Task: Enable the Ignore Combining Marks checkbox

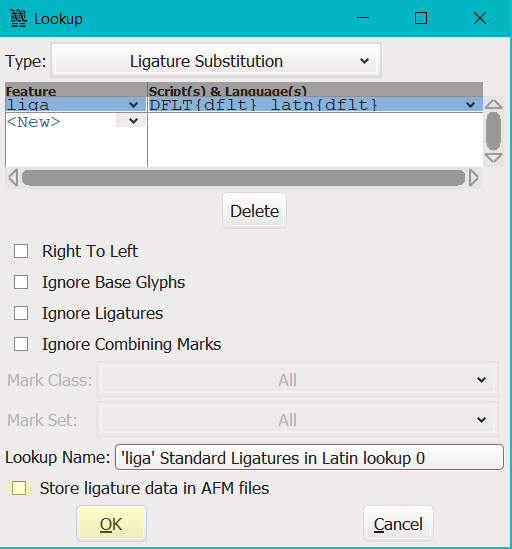Action: (21, 344)
